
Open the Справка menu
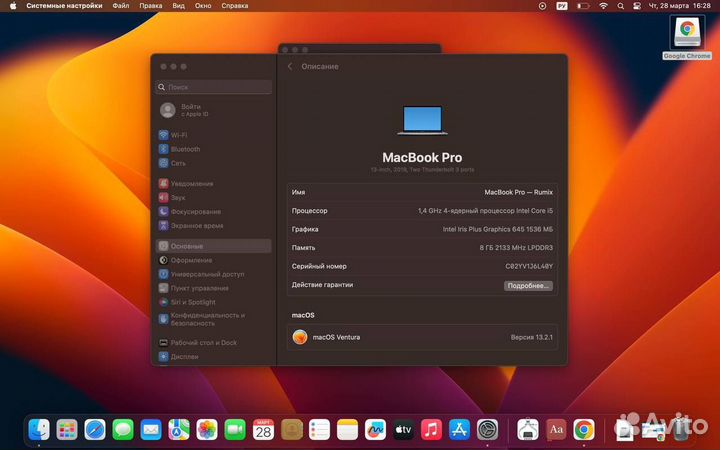click(x=235, y=6)
